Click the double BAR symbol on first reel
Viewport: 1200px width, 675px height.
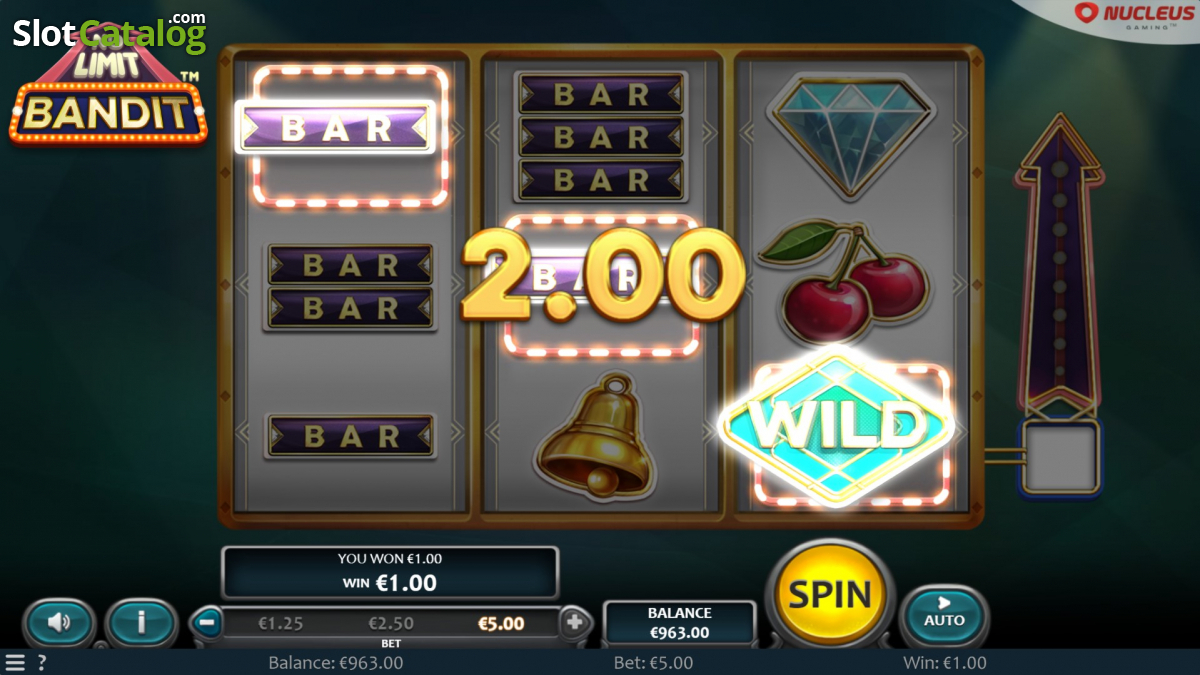350,287
